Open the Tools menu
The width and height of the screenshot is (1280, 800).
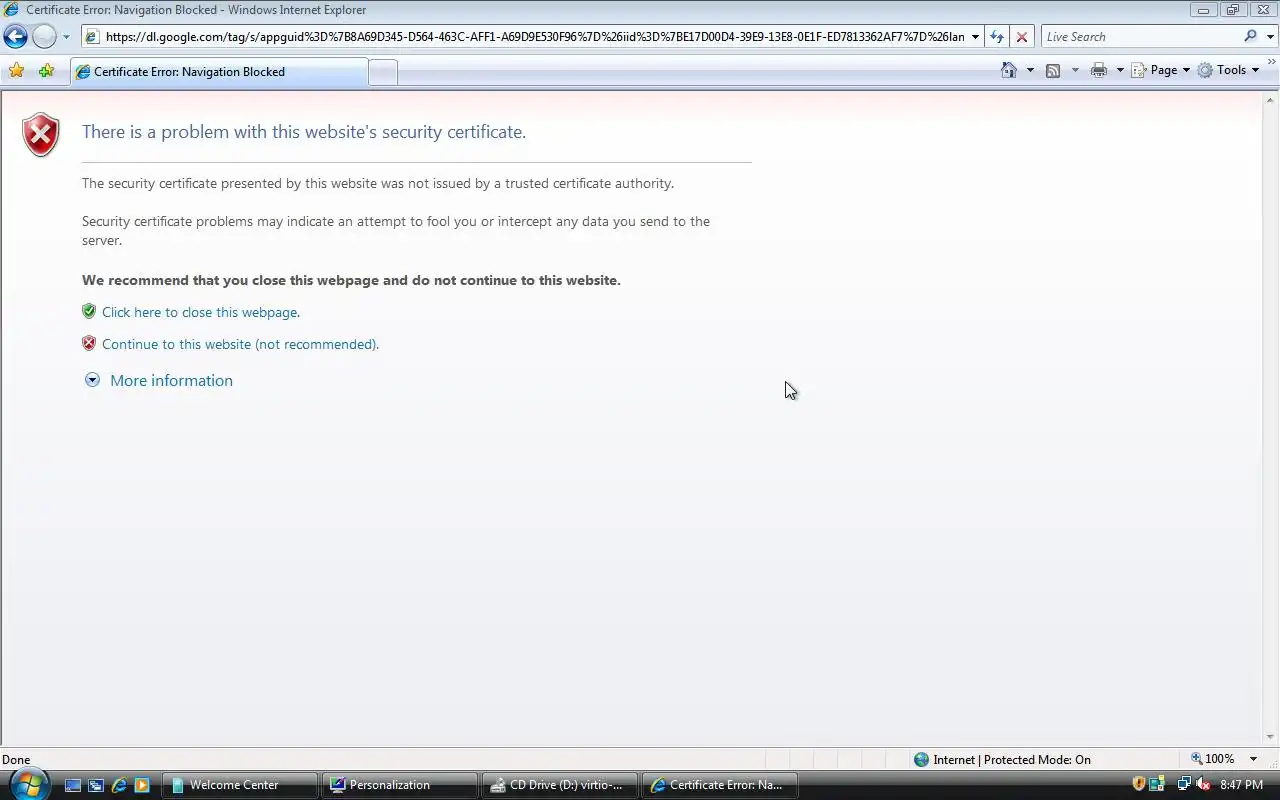pos(1228,70)
